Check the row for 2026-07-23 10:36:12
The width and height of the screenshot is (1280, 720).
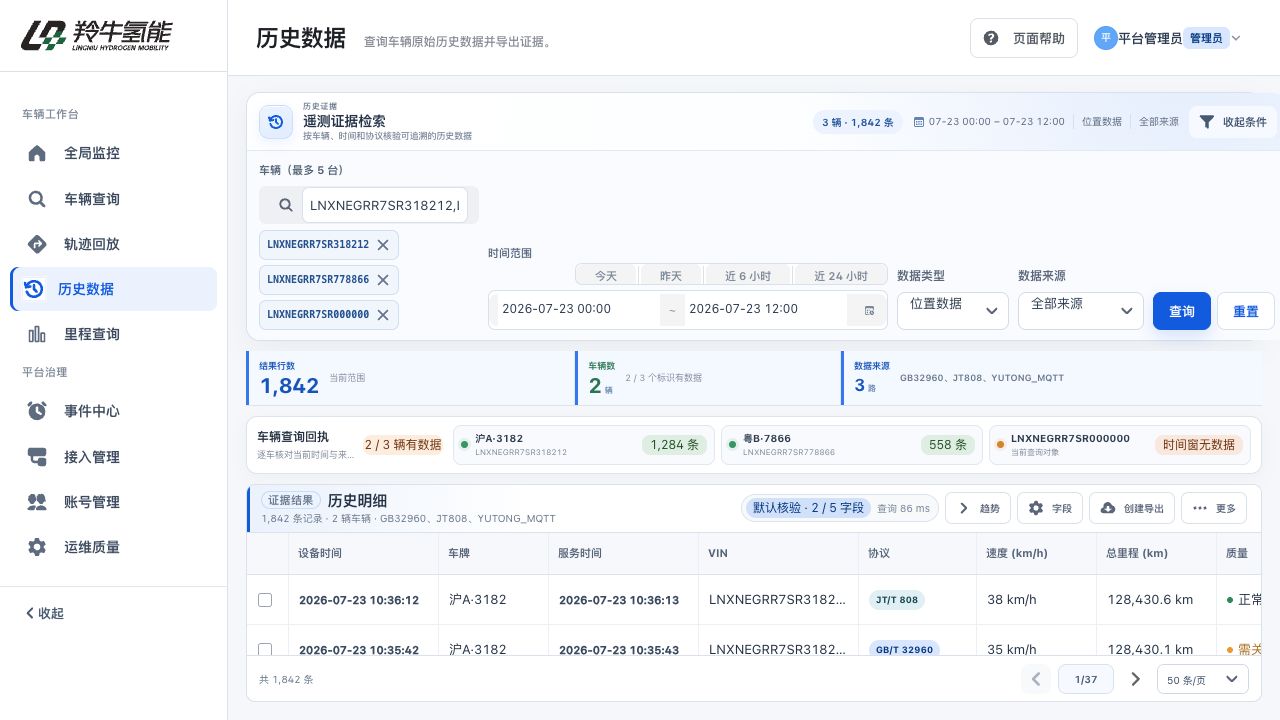(x=265, y=600)
